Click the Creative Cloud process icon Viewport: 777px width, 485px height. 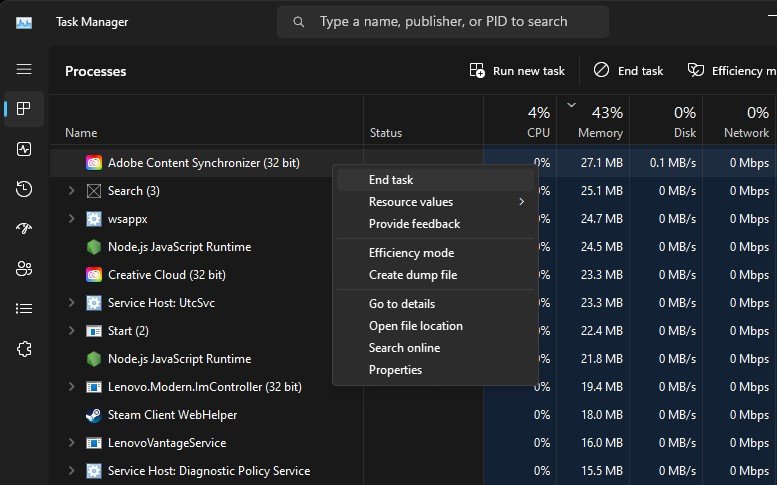94,274
